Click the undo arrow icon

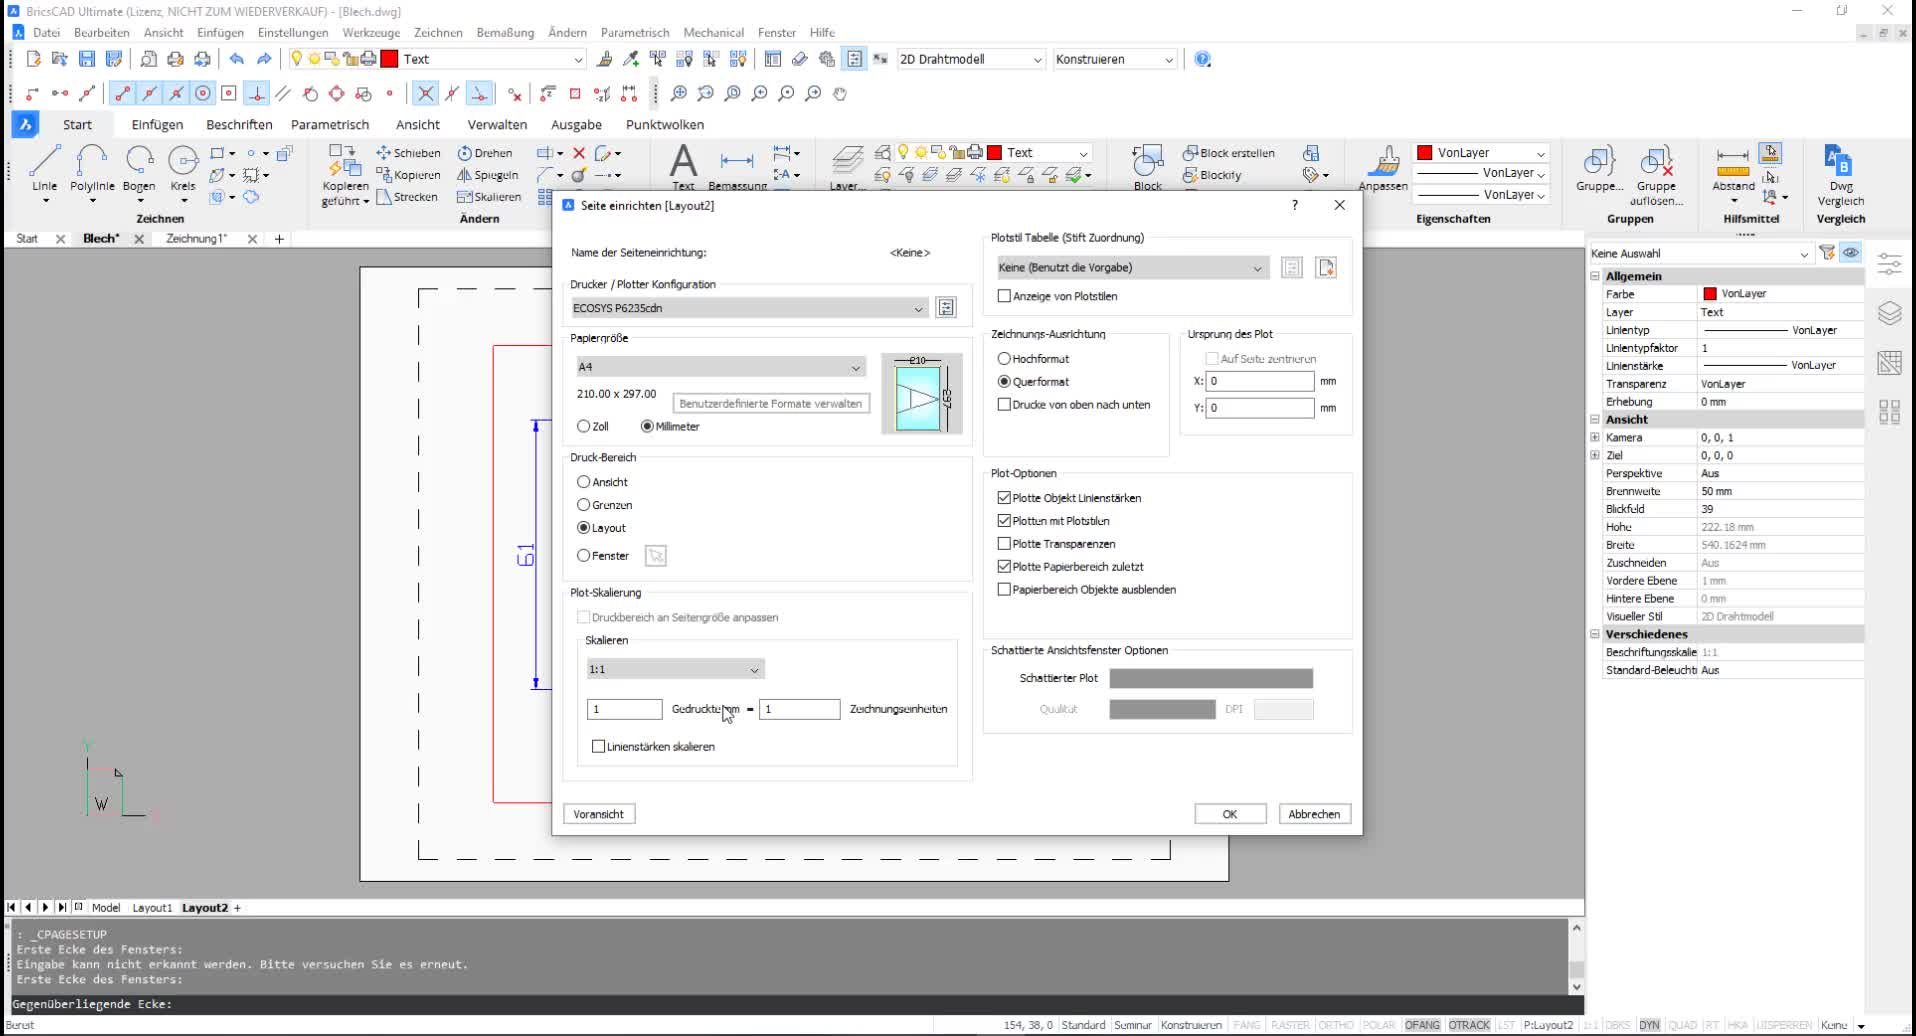pos(236,59)
